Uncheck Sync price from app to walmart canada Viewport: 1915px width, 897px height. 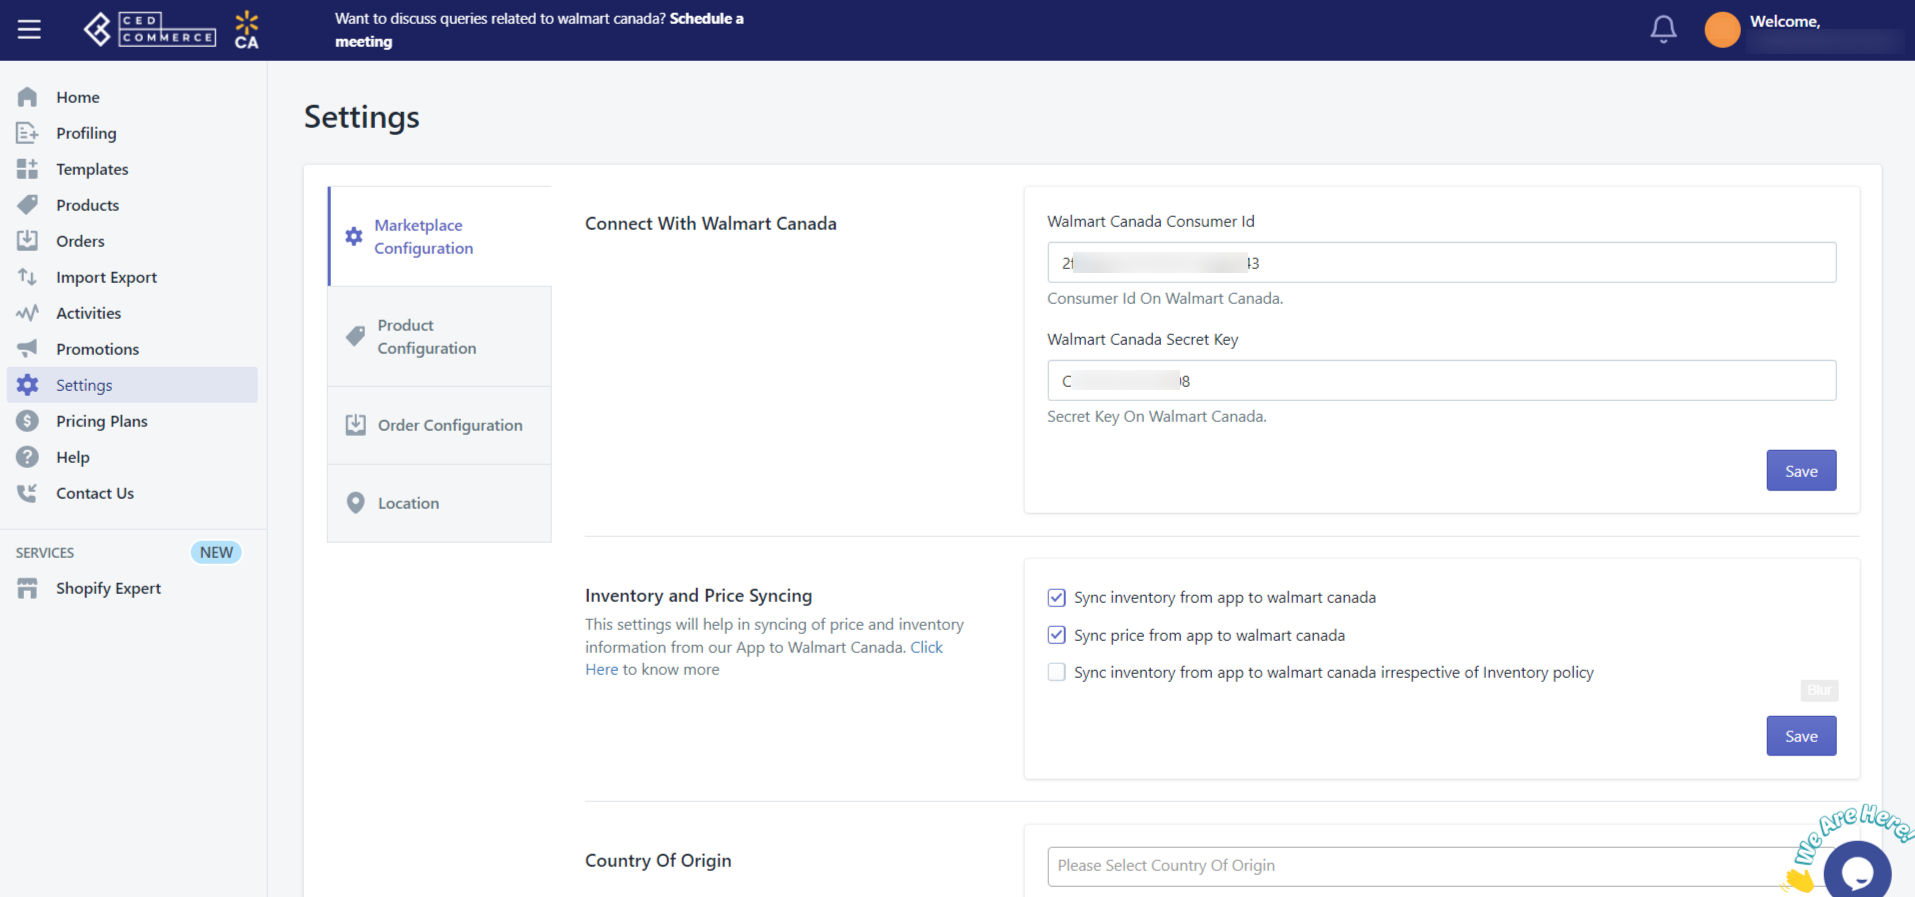tap(1056, 635)
